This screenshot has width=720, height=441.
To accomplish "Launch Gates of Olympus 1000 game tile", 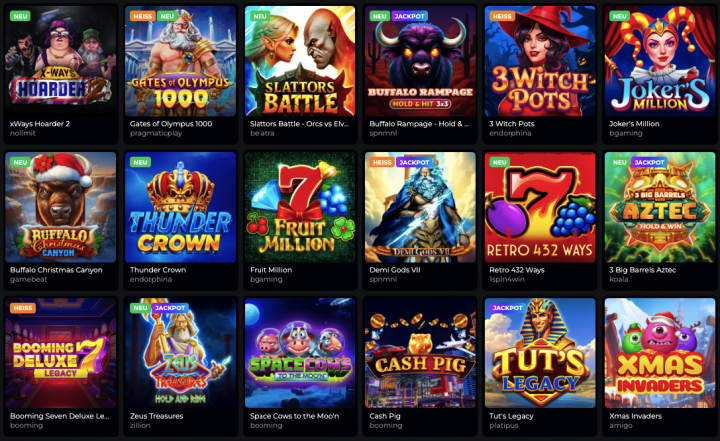I will pos(180,61).
